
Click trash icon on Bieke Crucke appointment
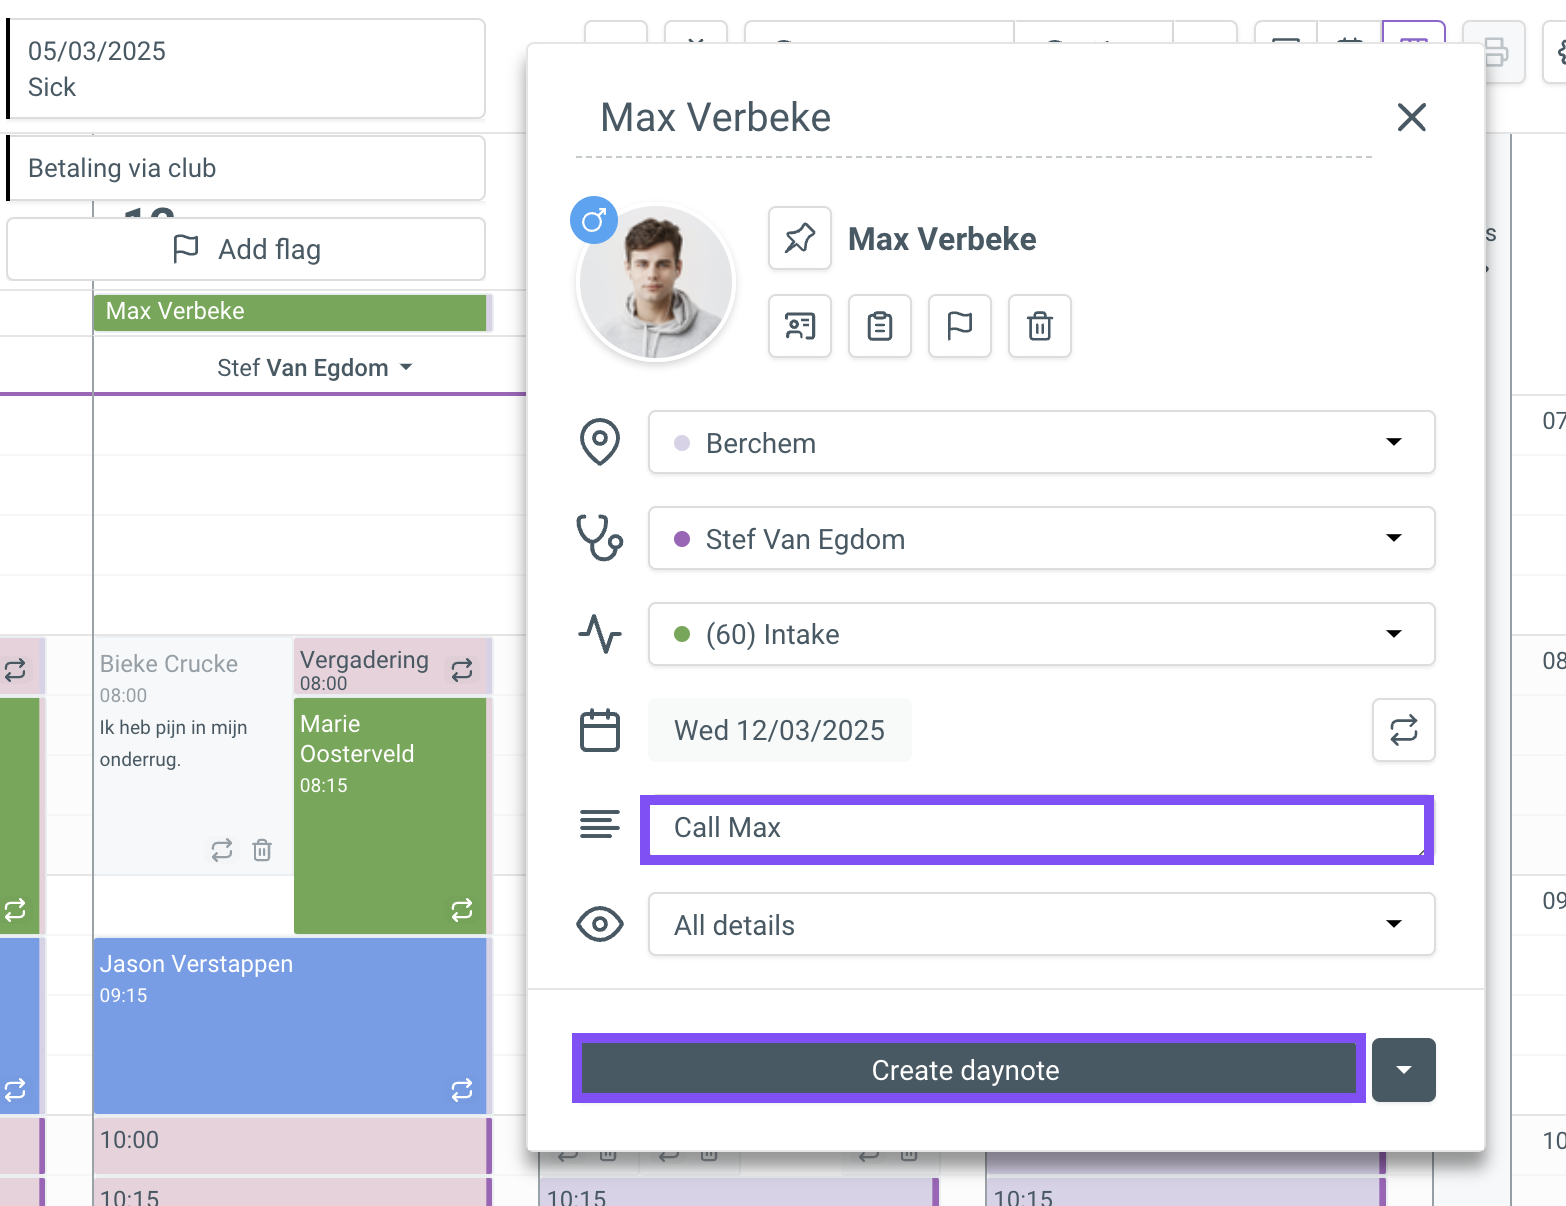tap(262, 850)
